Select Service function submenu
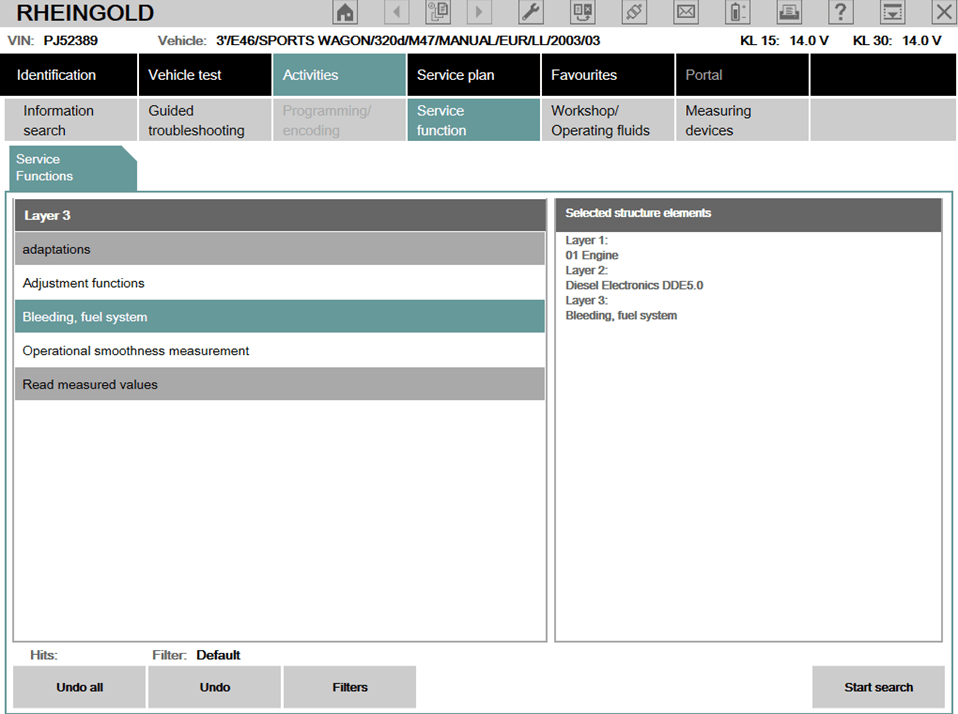The image size is (958, 714). click(474, 120)
